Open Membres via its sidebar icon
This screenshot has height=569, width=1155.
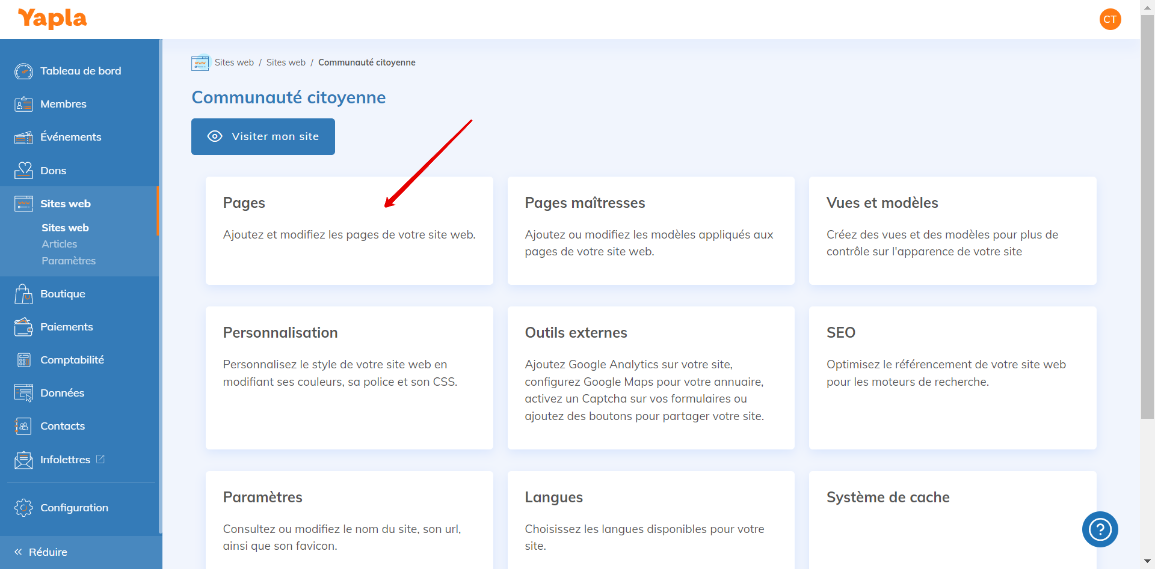(x=24, y=104)
